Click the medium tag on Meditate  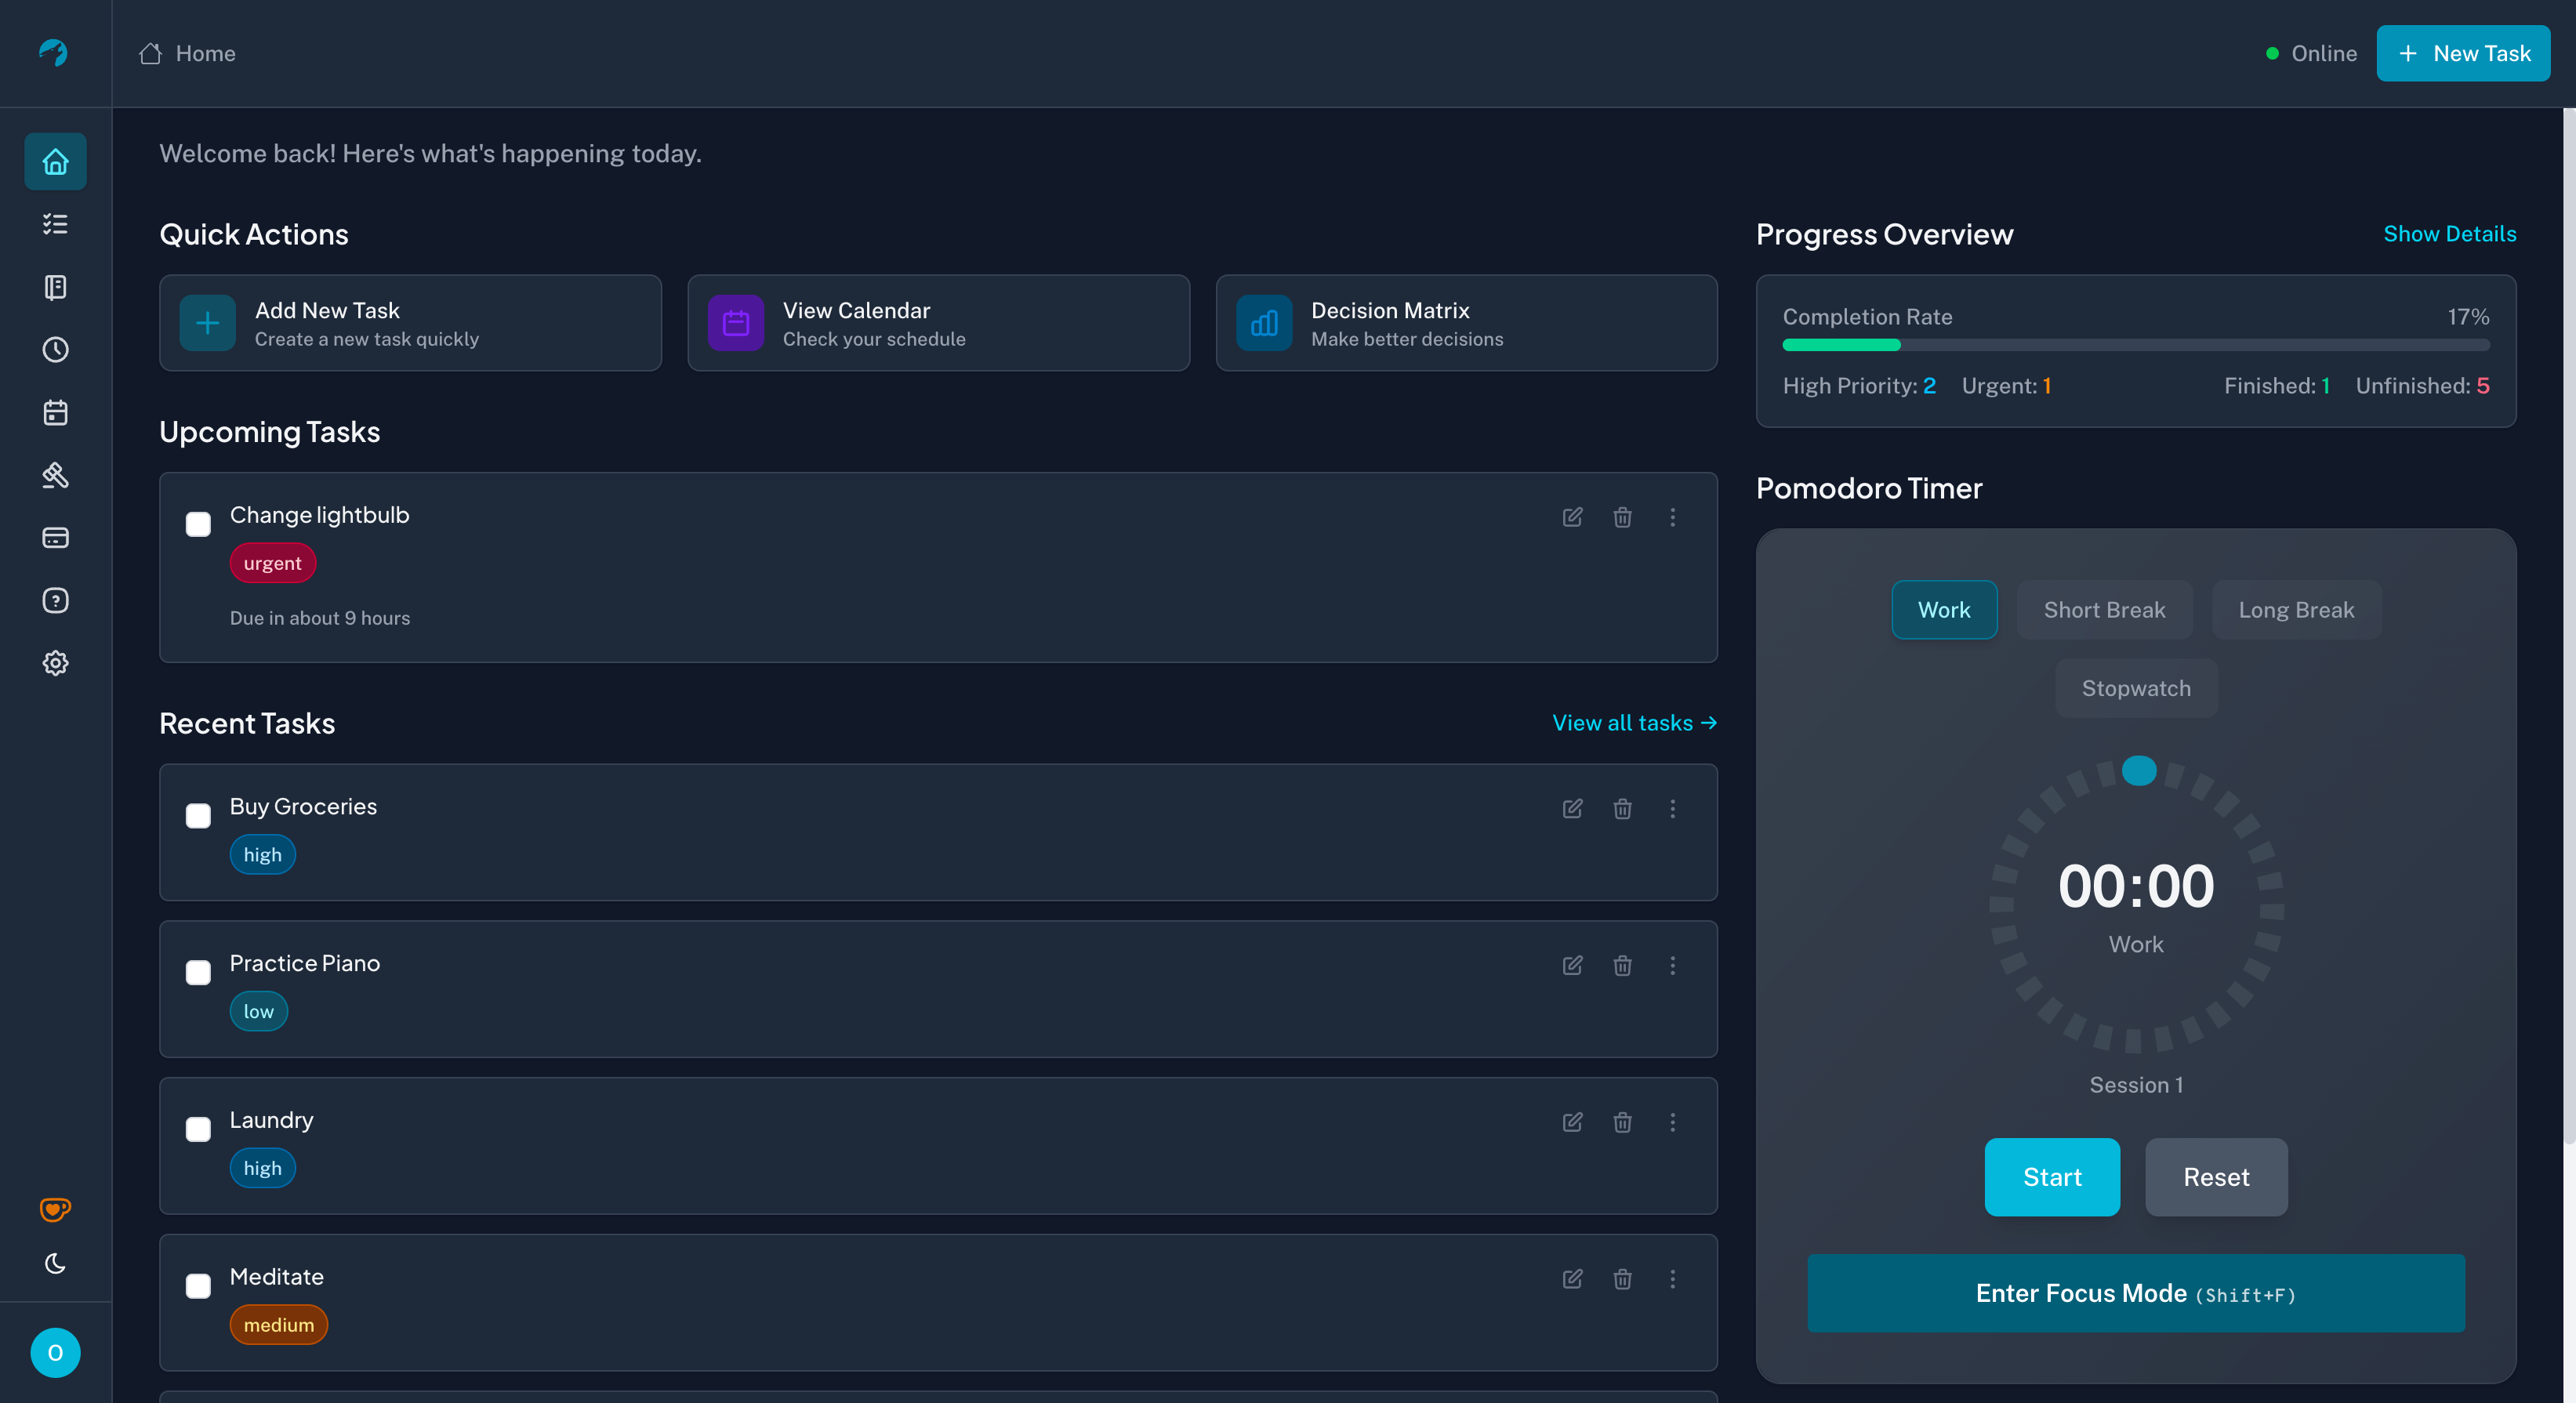click(x=278, y=1325)
